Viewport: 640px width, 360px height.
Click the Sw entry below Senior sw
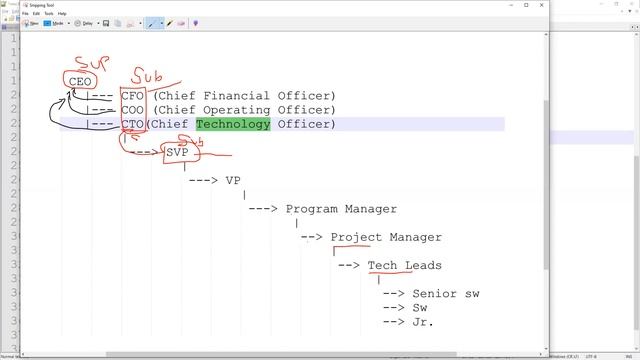[x=420, y=308]
